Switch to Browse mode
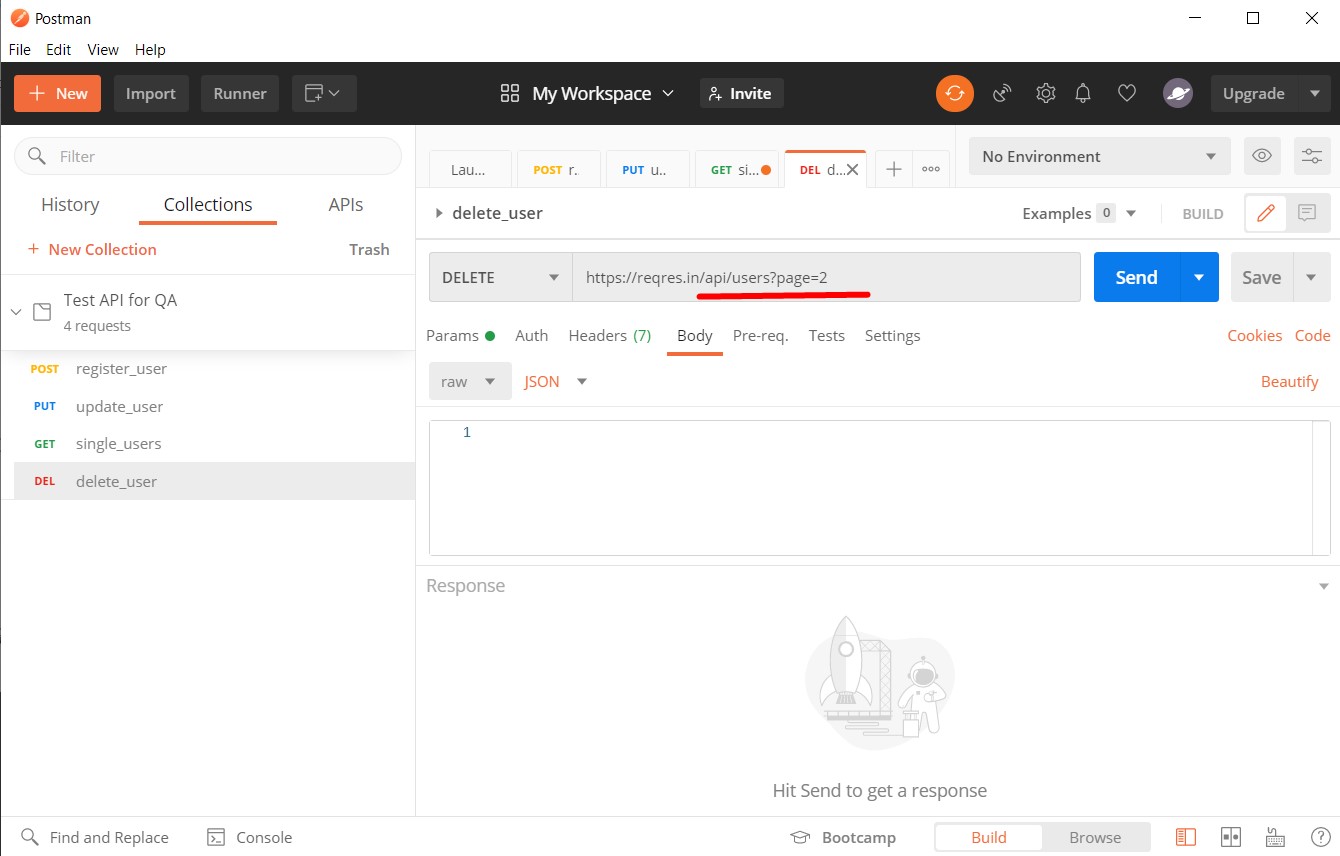 (x=1095, y=837)
